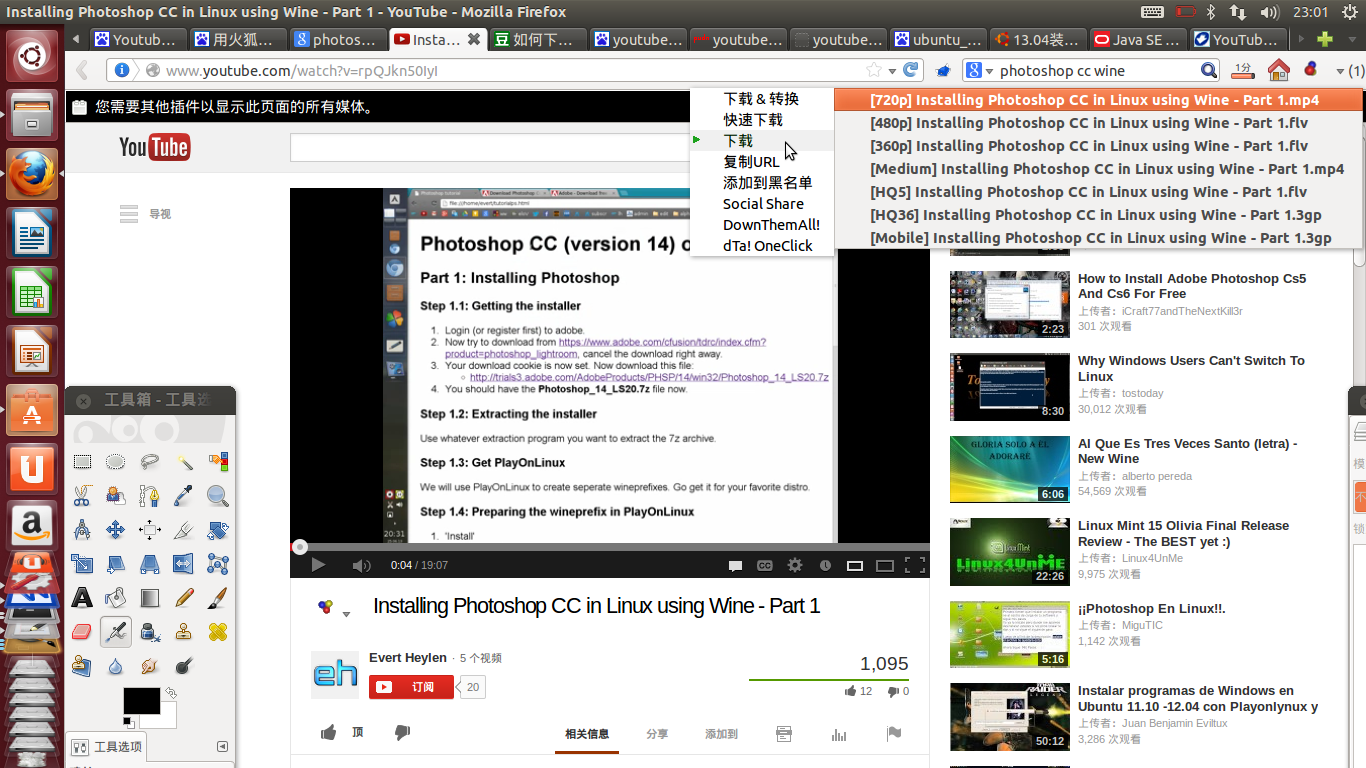Click 复制URL in the context menu
The height and width of the screenshot is (768, 1366).
coord(761,162)
